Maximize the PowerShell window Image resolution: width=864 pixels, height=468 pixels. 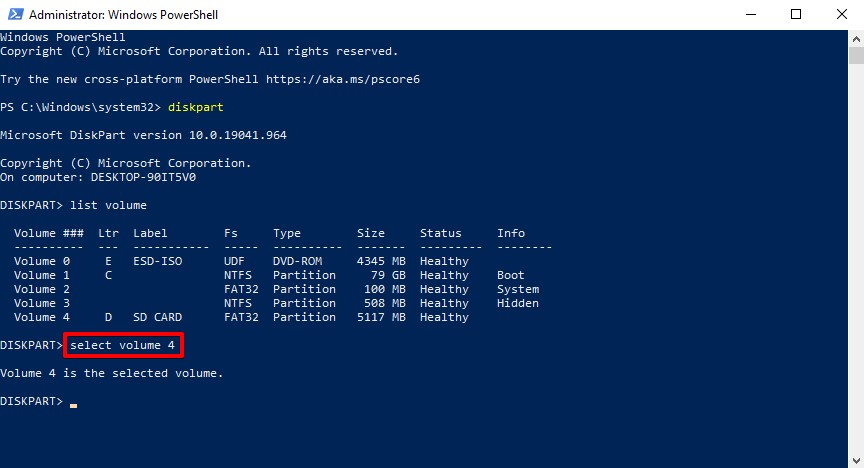(x=796, y=14)
